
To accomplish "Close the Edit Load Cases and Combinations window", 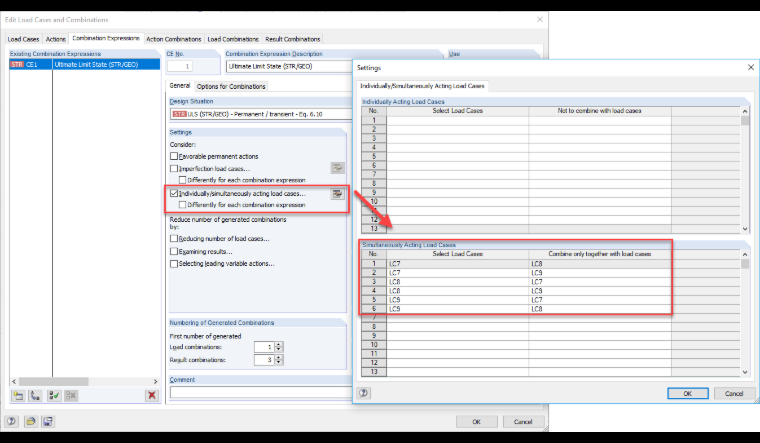I will pos(539,19).
